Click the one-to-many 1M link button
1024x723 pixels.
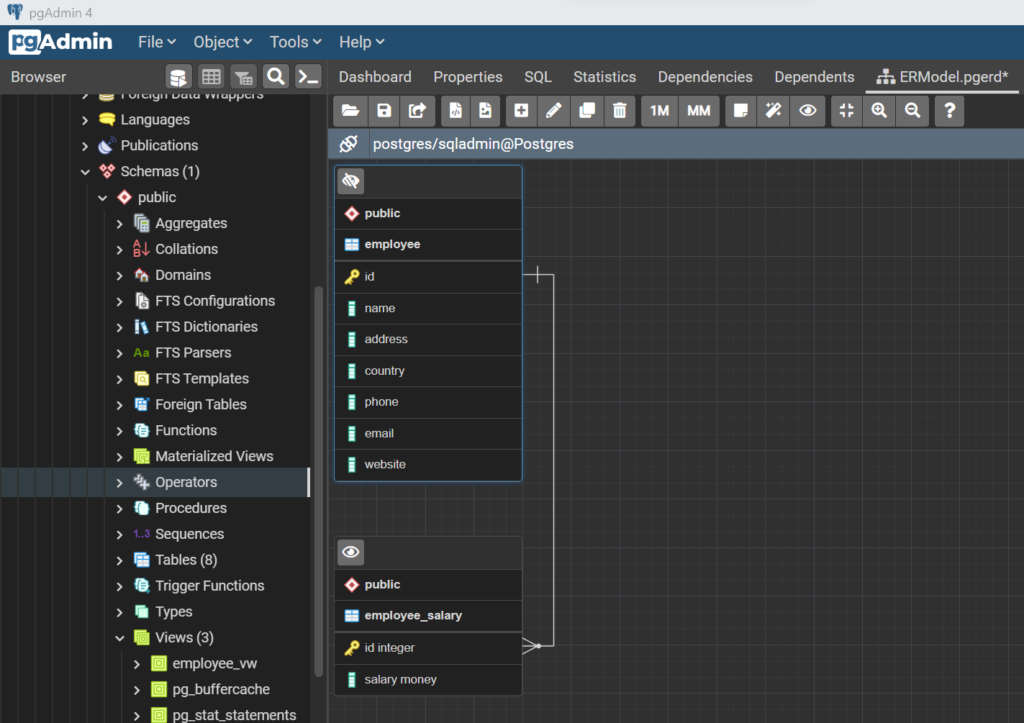click(x=659, y=111)
